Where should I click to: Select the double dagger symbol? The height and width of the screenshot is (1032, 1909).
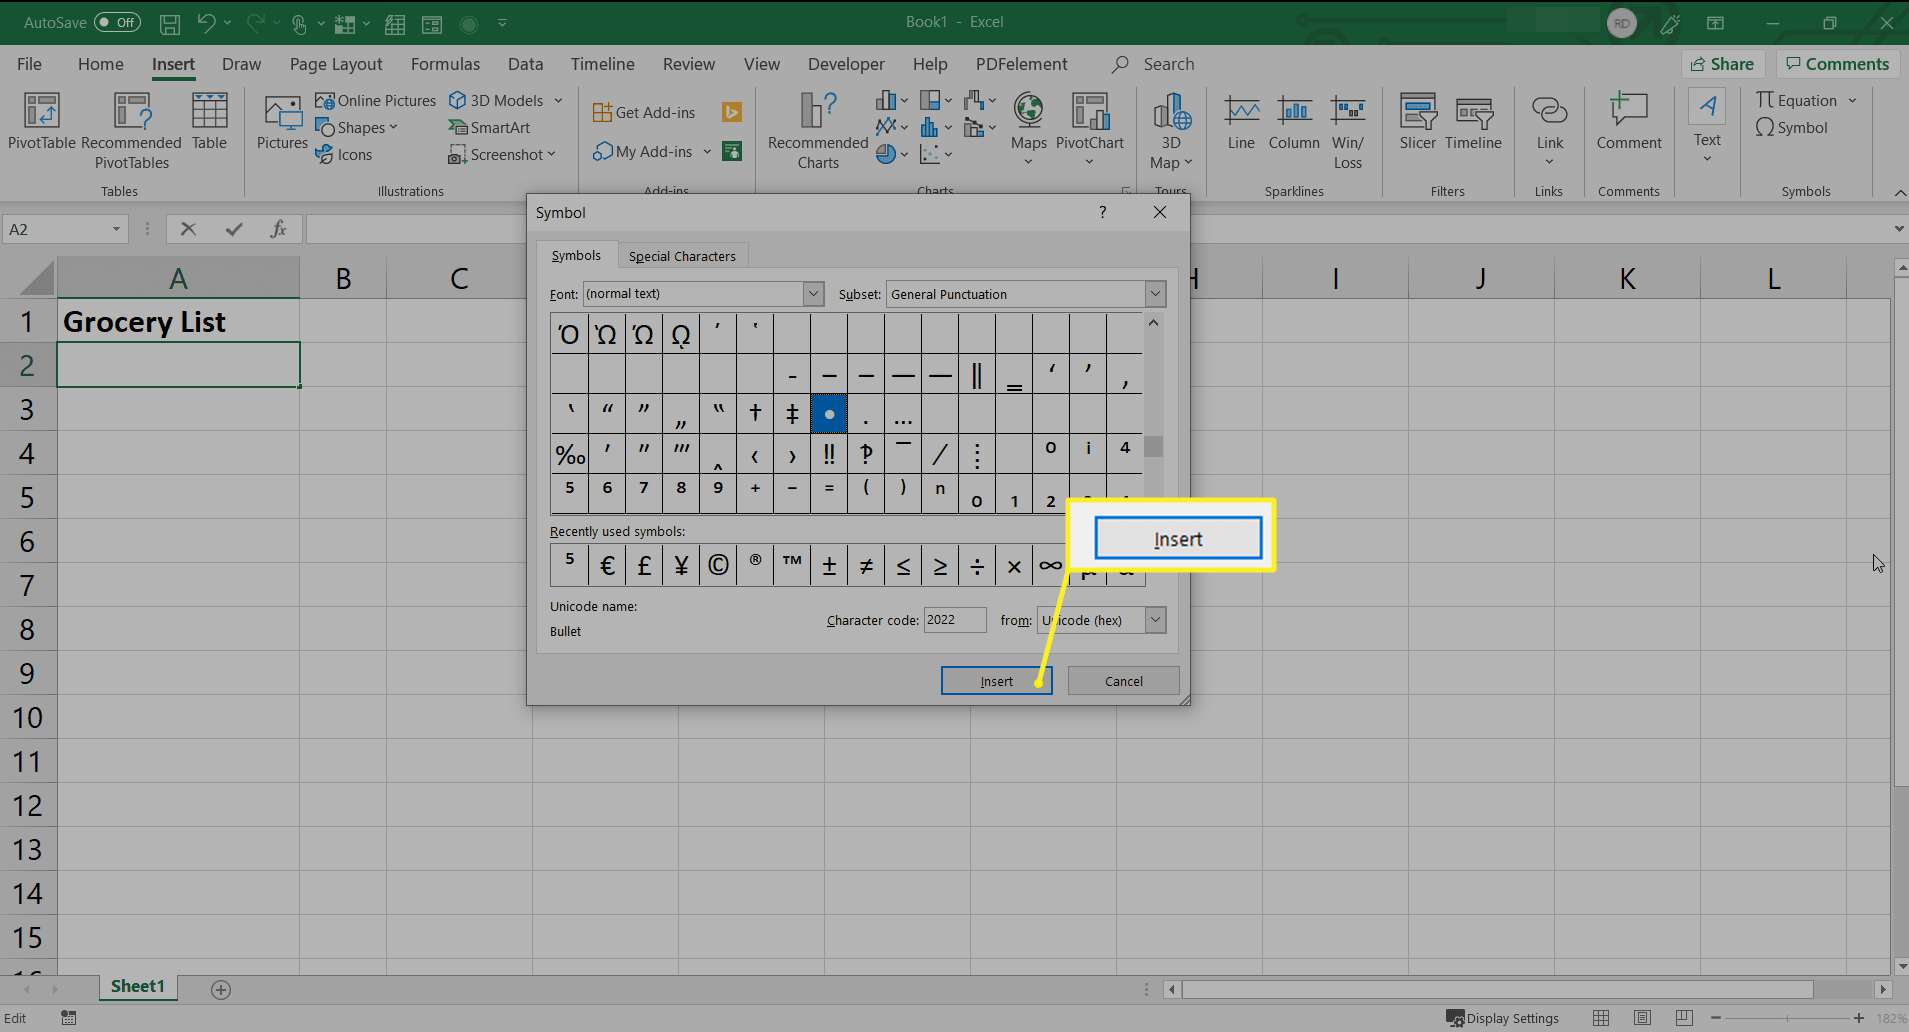click(792, 413)
